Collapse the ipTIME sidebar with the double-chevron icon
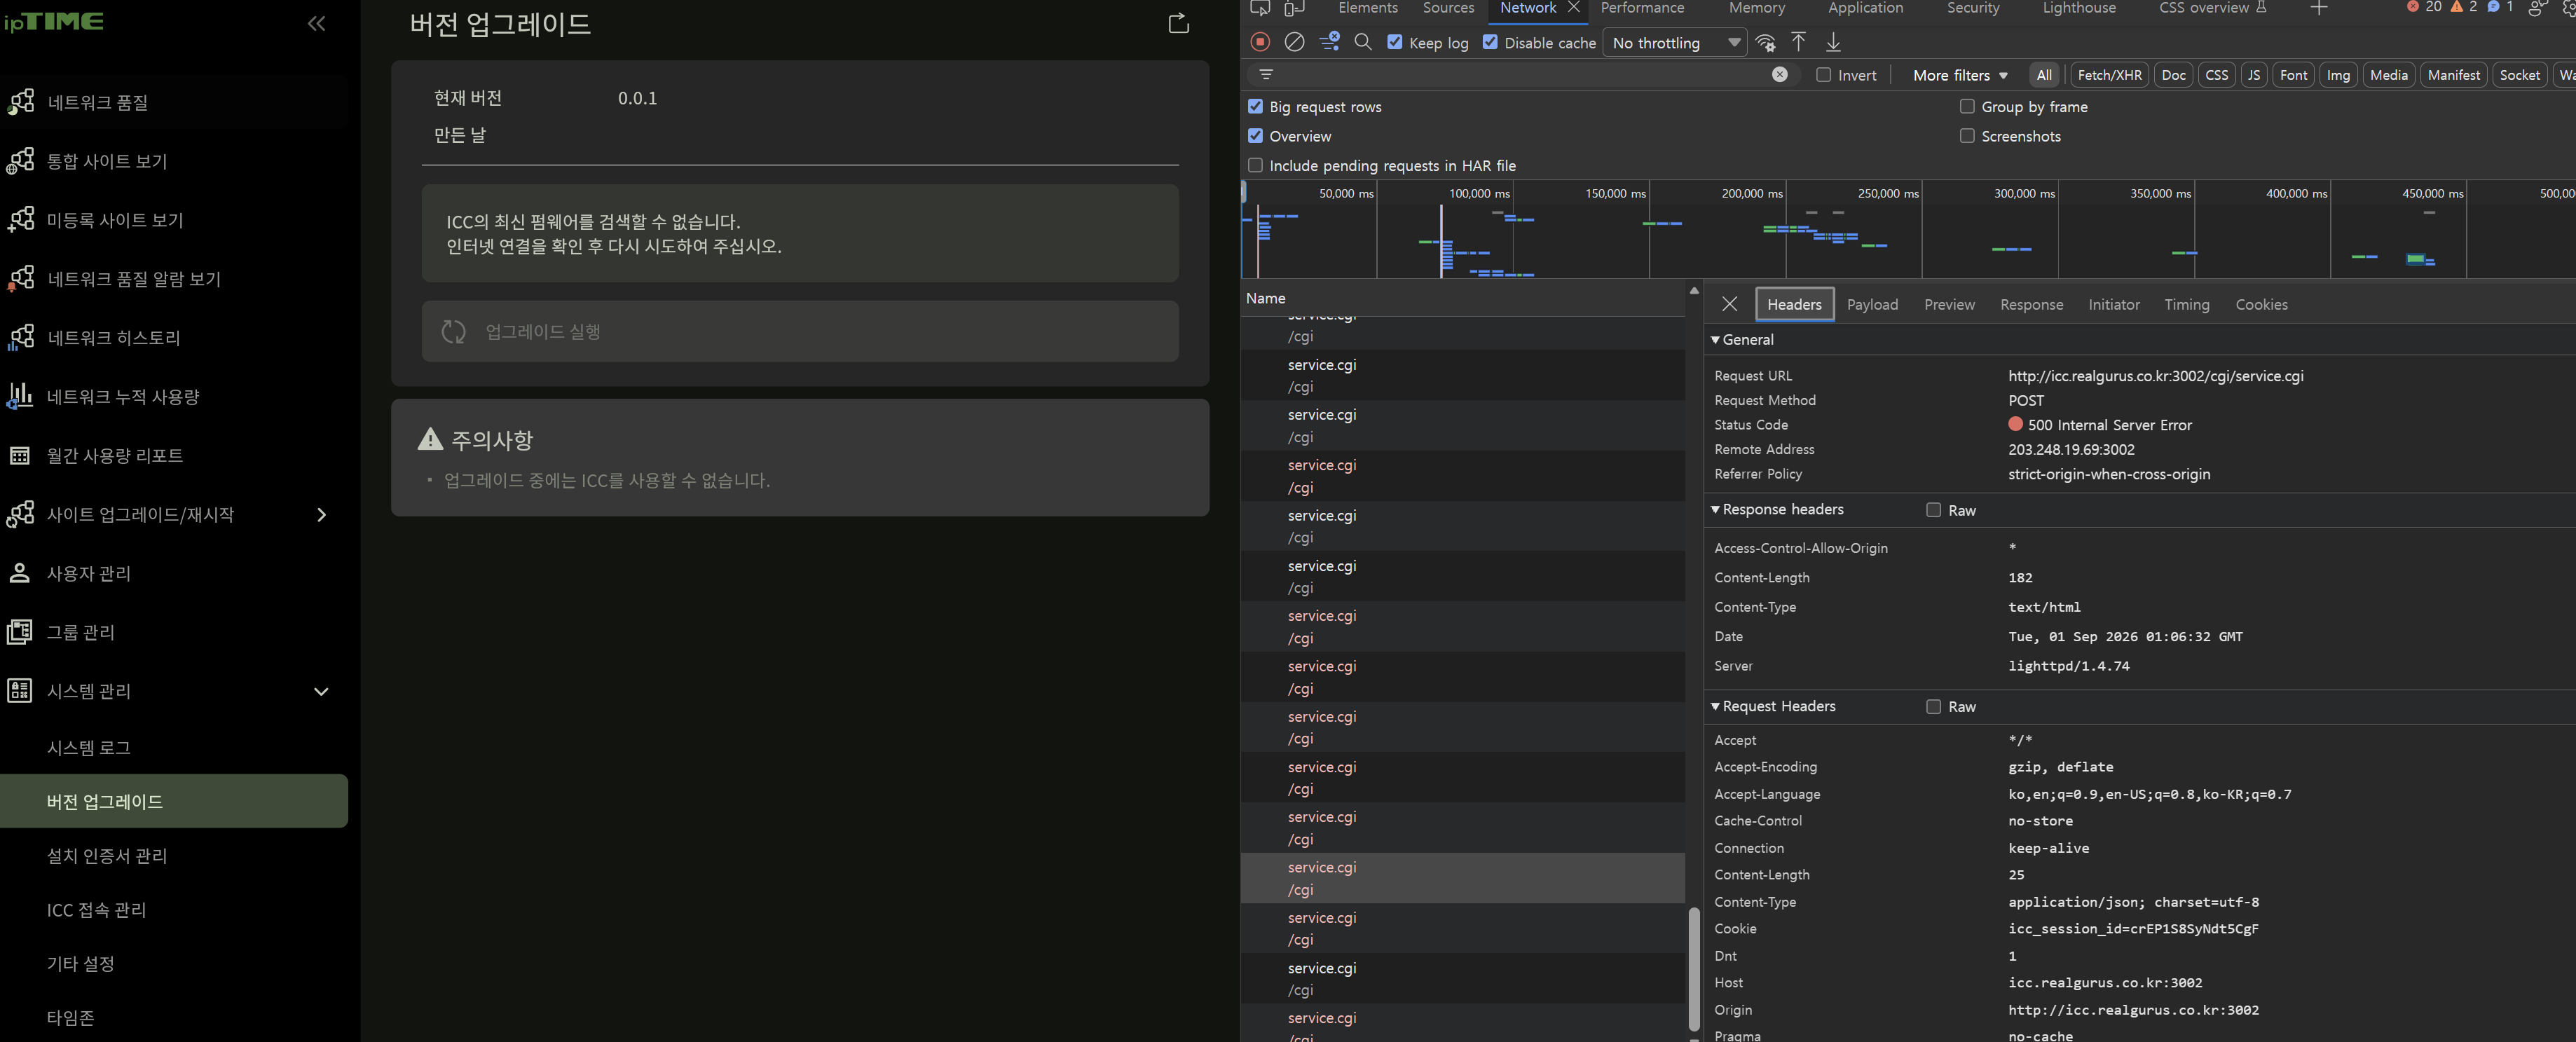 coord(316,23)
